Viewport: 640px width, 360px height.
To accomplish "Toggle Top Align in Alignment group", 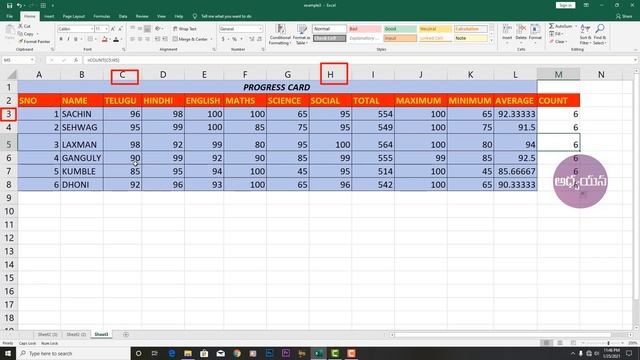I will click(133, 29).
